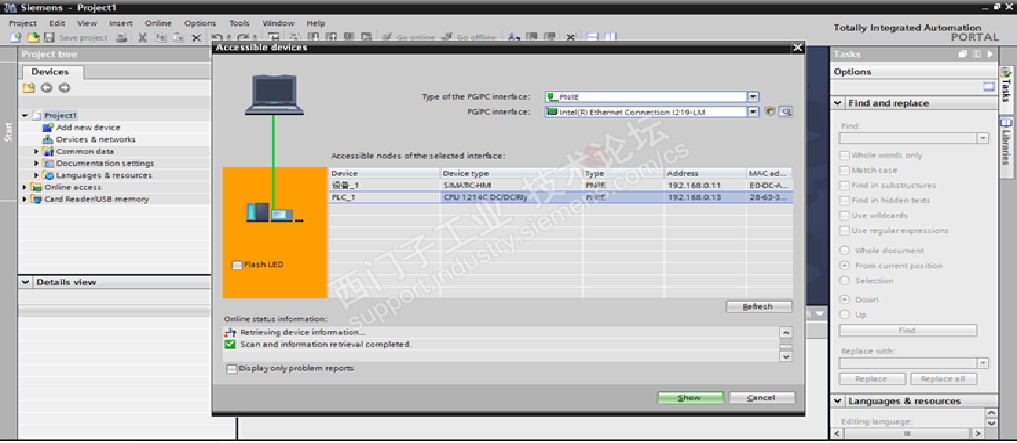
Task: Click the interface settings icon beside PG/PC interface
Action: click(x=771, y=112)
